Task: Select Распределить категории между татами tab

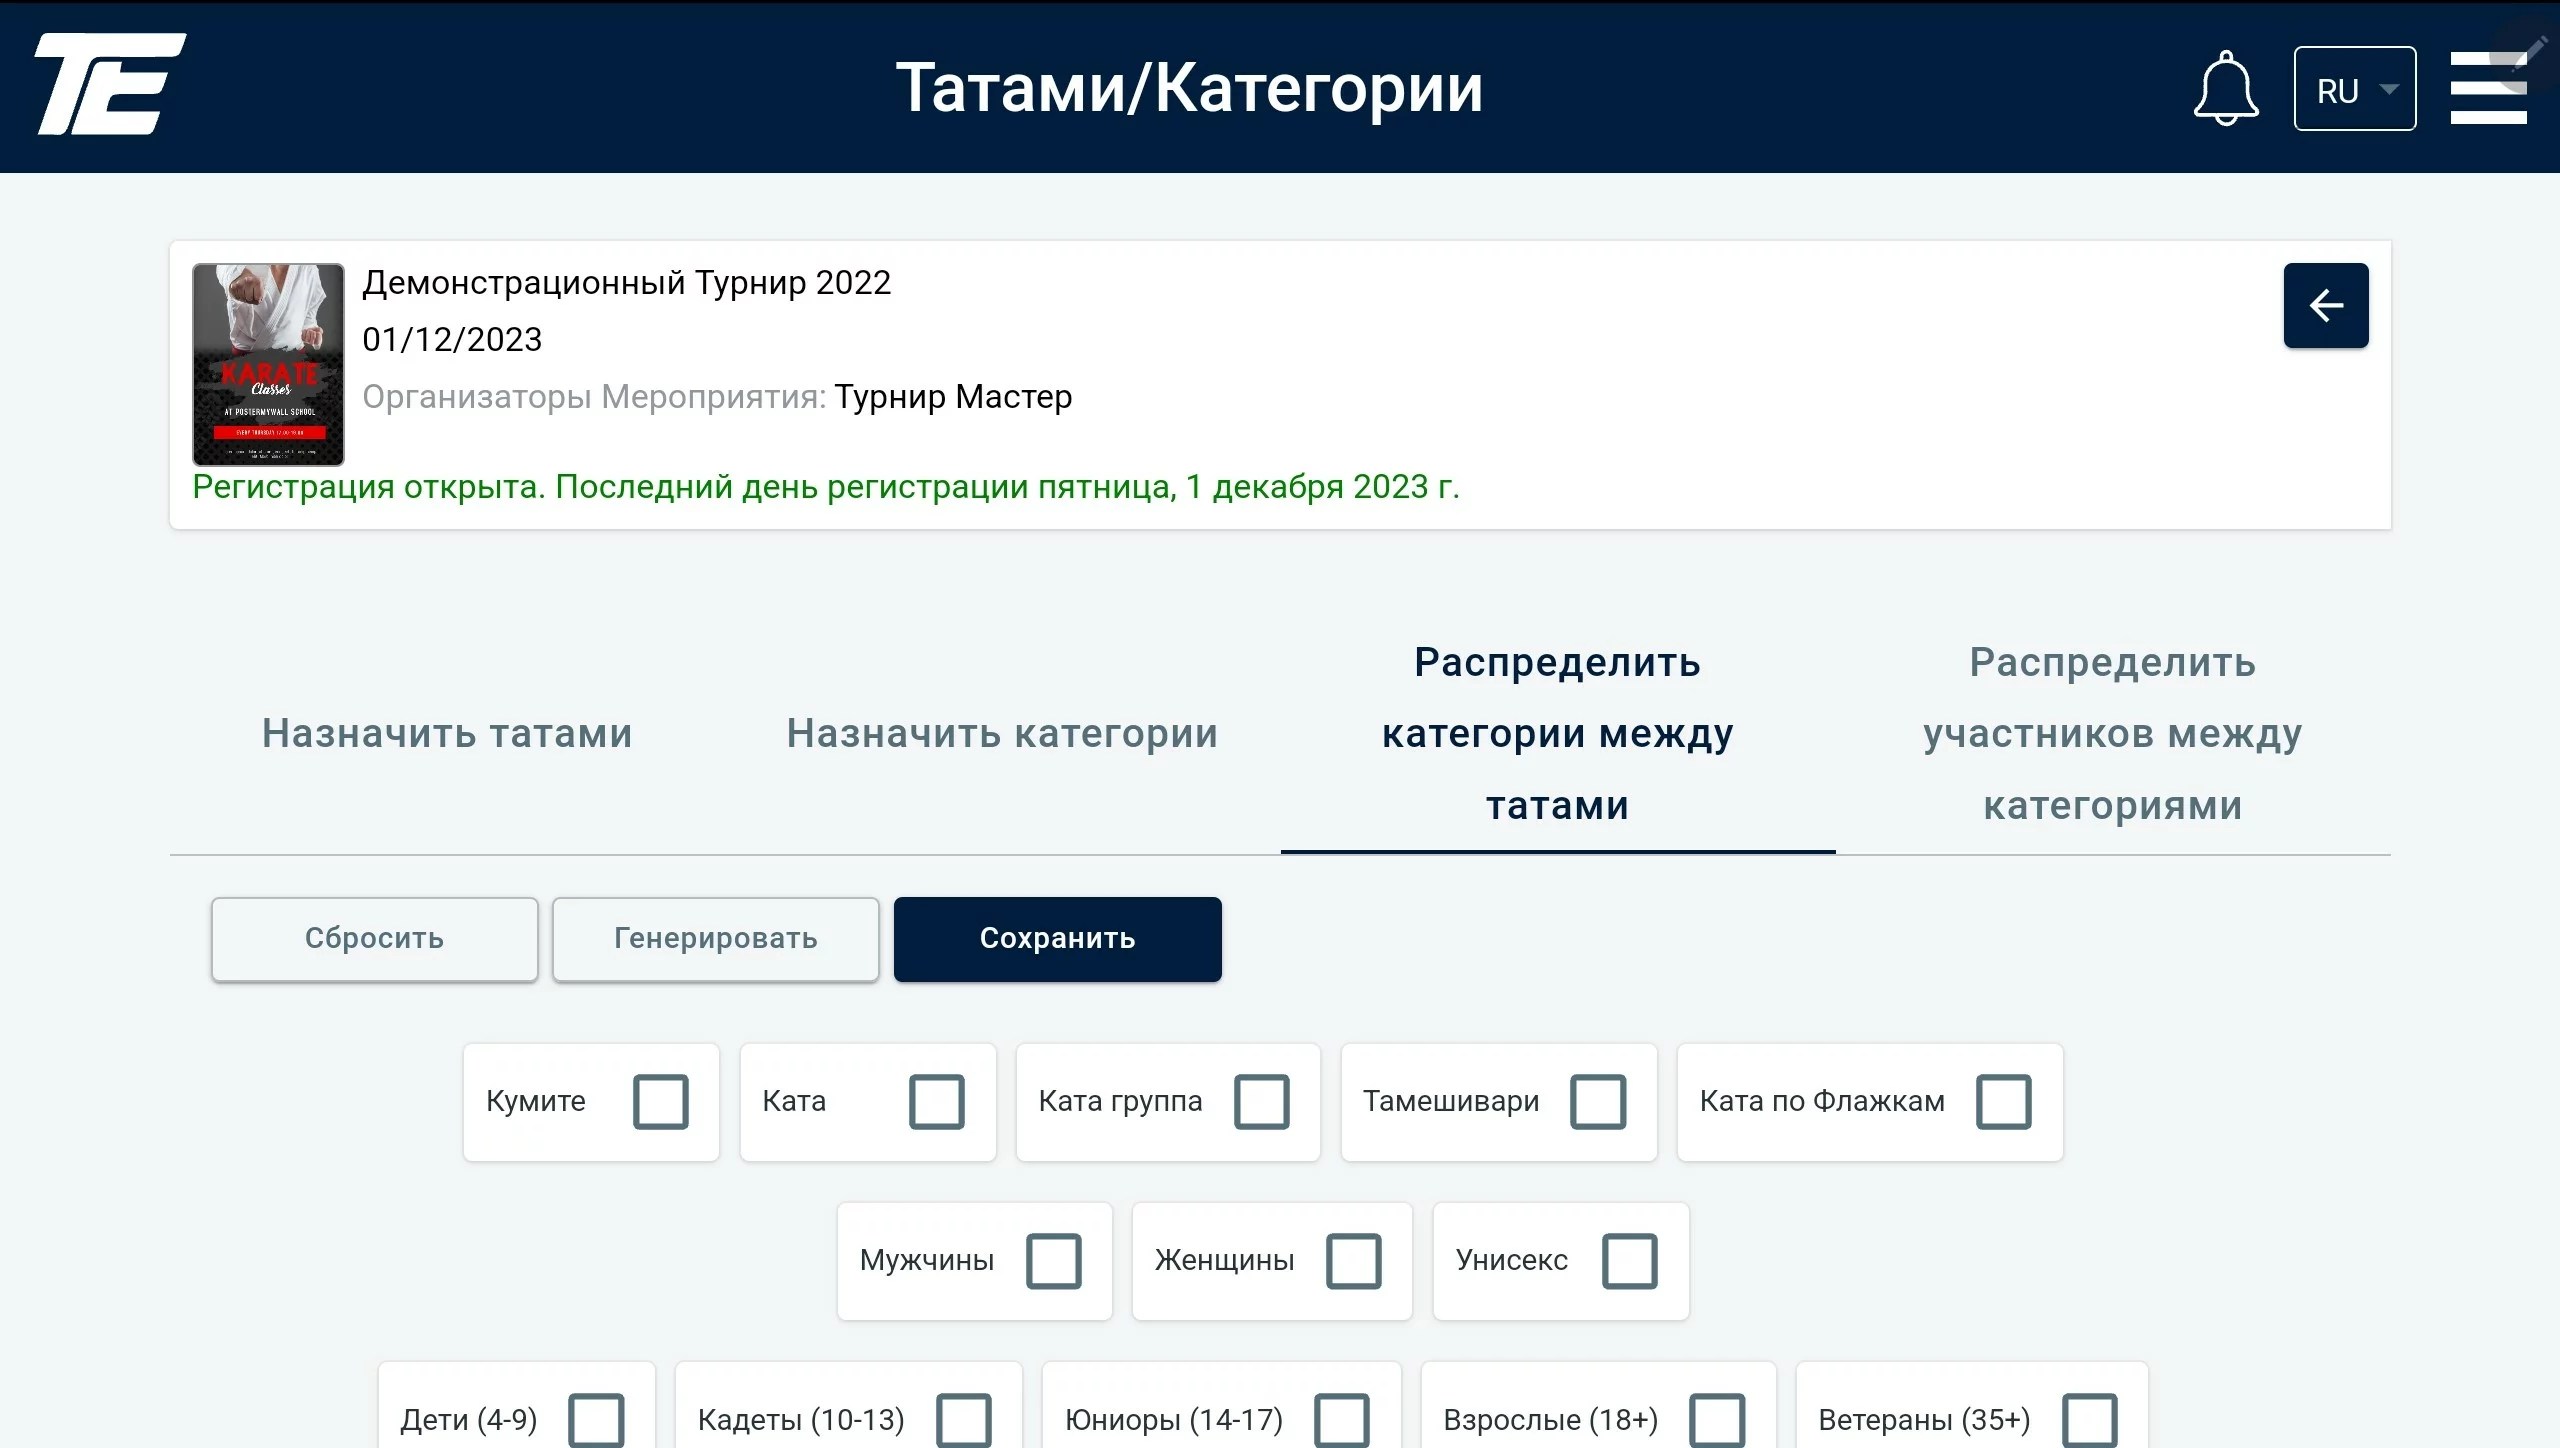Action: pyautogui.click(x=1558, y=733)
